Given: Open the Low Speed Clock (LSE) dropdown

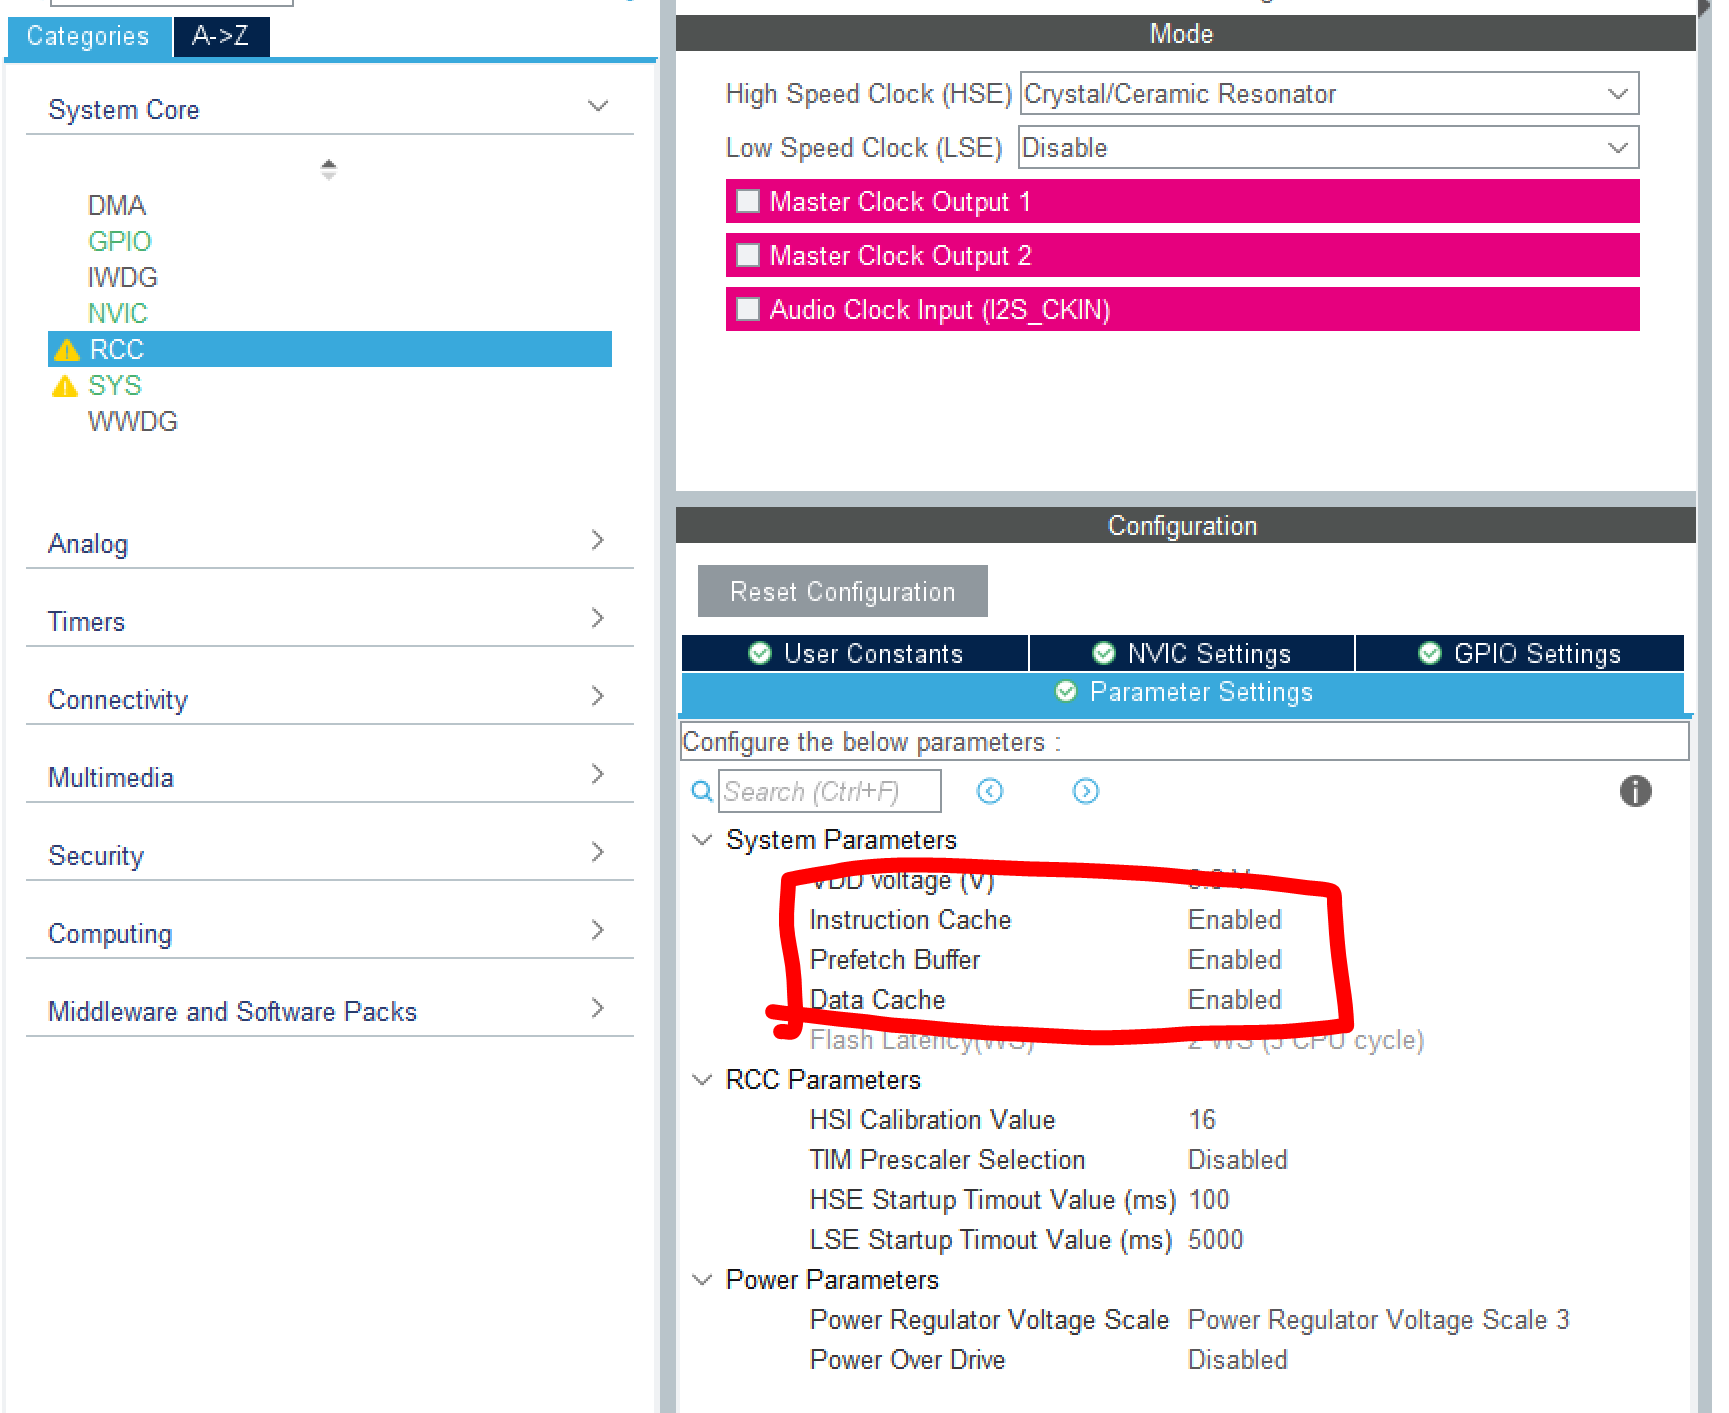Looking at the screenshot, I should [x=1617, y=147].
